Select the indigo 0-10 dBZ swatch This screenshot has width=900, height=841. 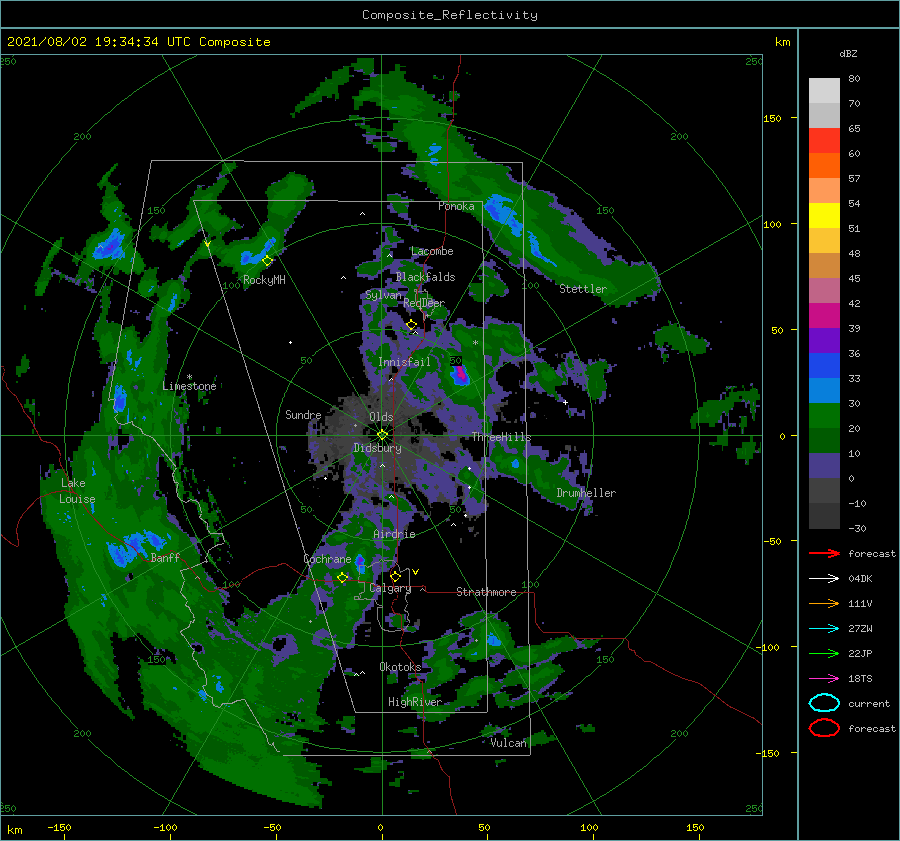pyautogui.click(x=824, y=466)
